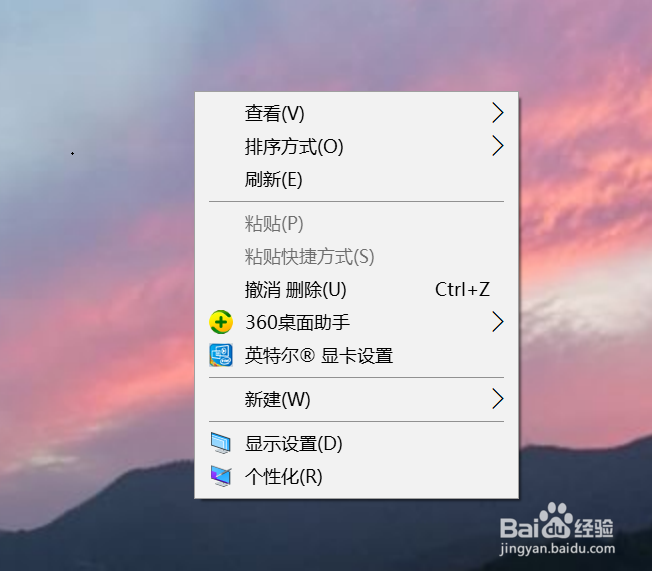The image size is (652, 571).
Task: Select 刷新(E) from the context menu
Action: click(356, 180)
